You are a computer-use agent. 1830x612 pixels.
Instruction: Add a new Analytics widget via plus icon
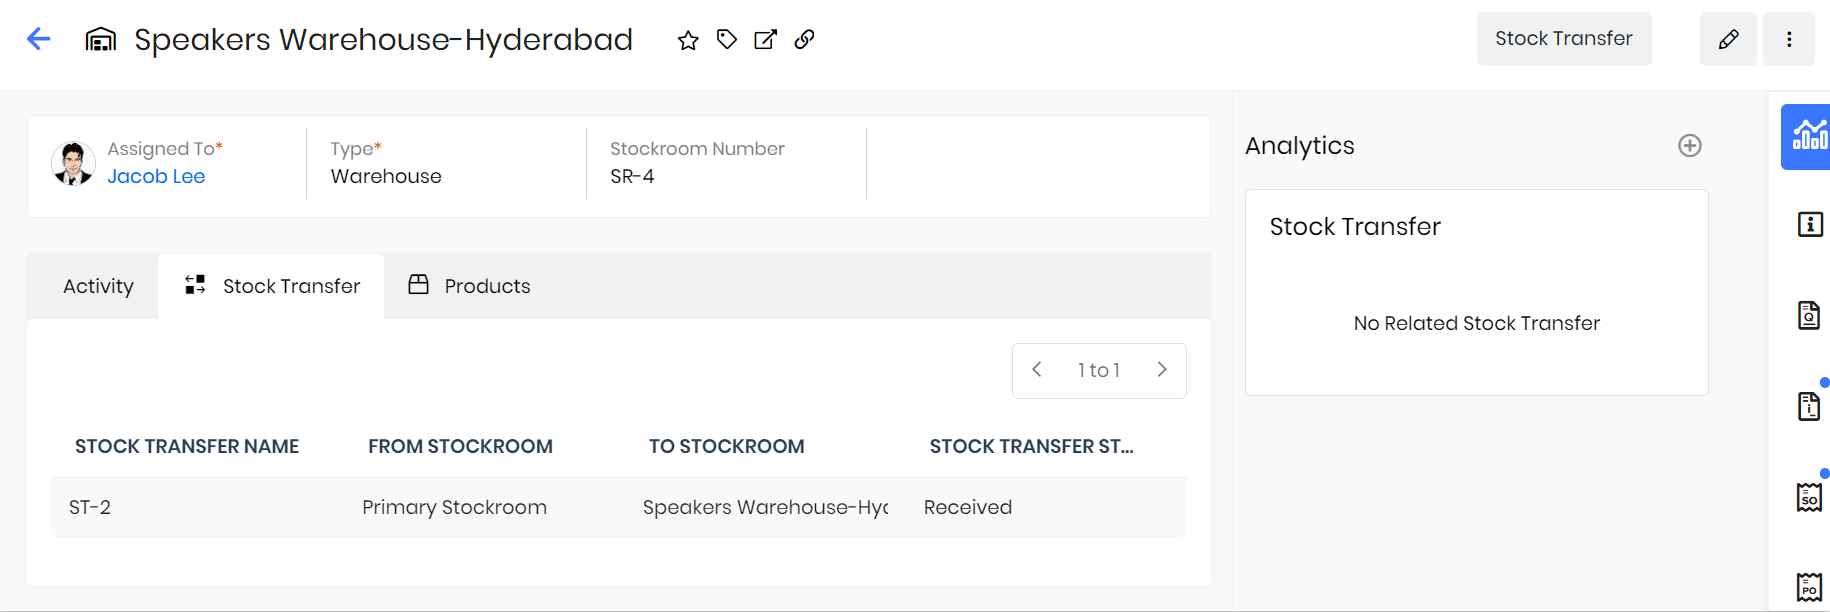coord(1689,145)
